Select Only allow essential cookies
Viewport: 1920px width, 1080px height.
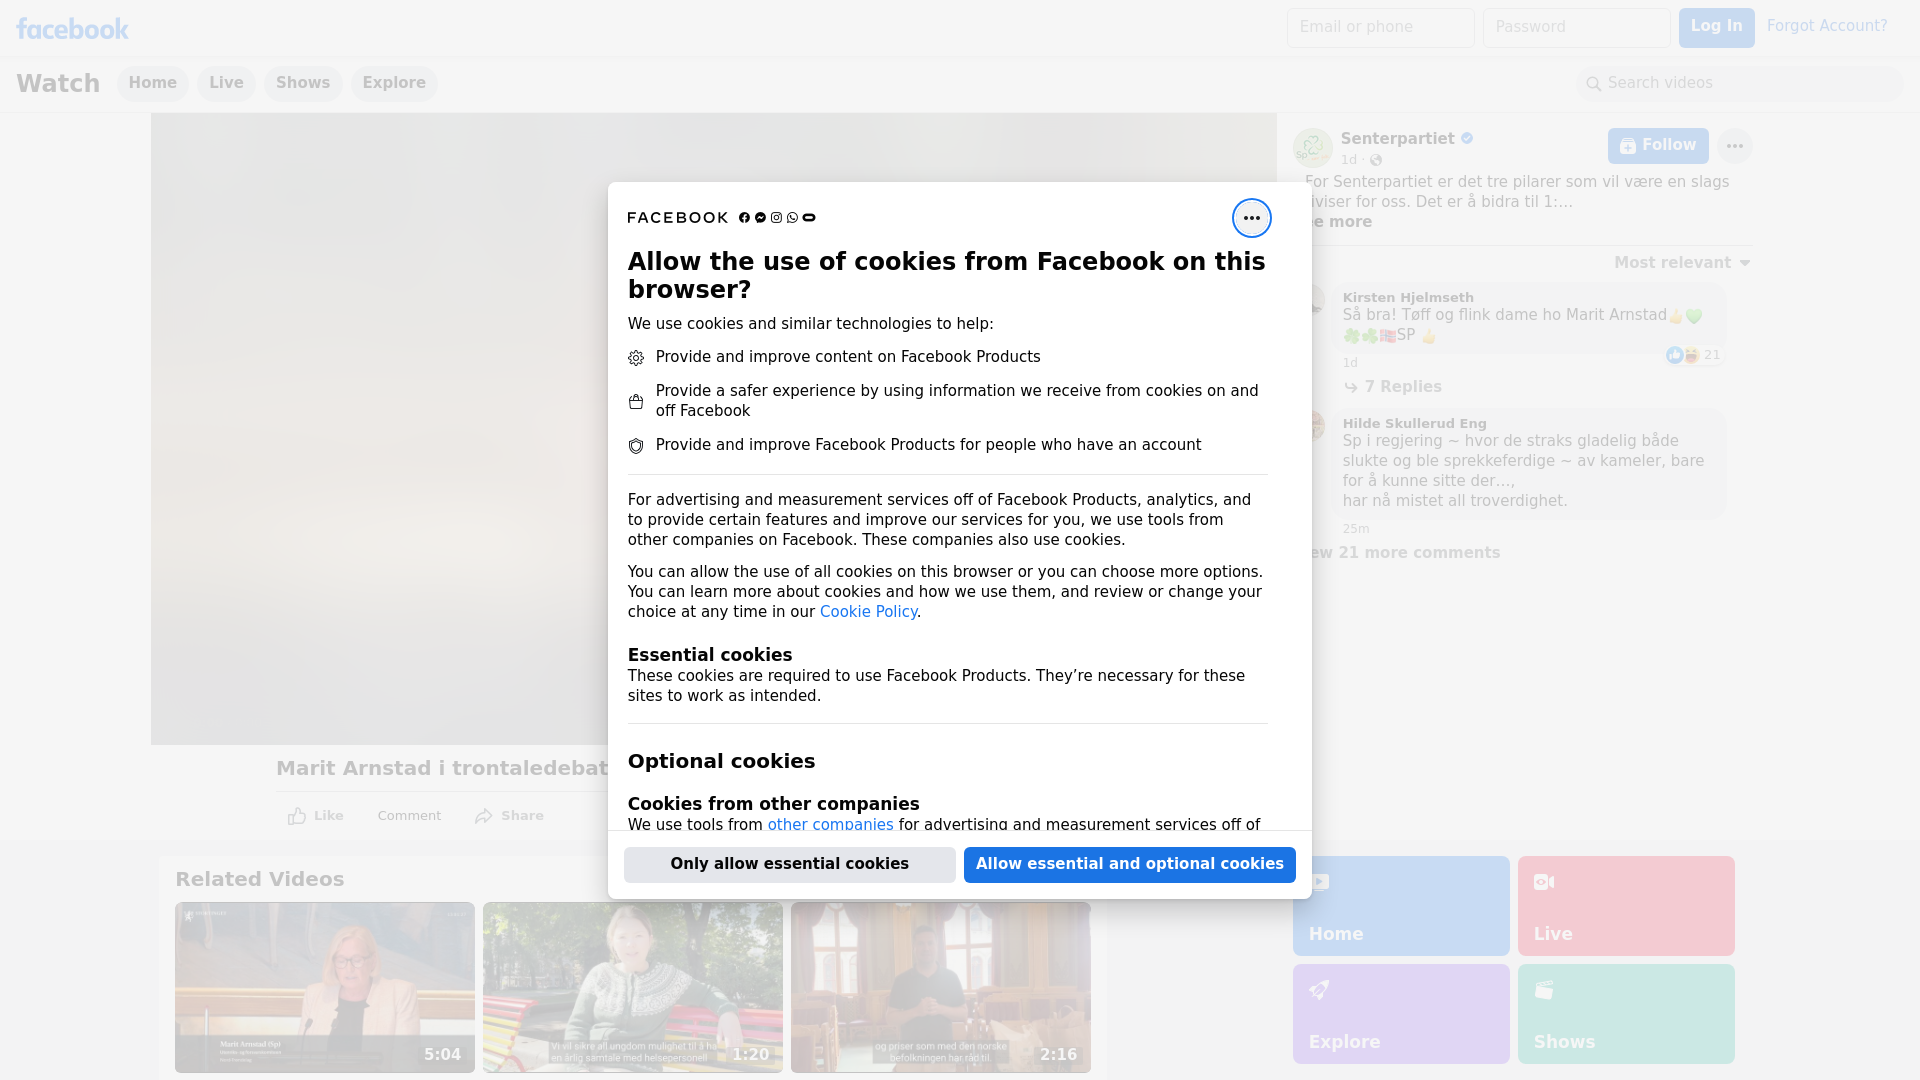(x=790, y=865)
